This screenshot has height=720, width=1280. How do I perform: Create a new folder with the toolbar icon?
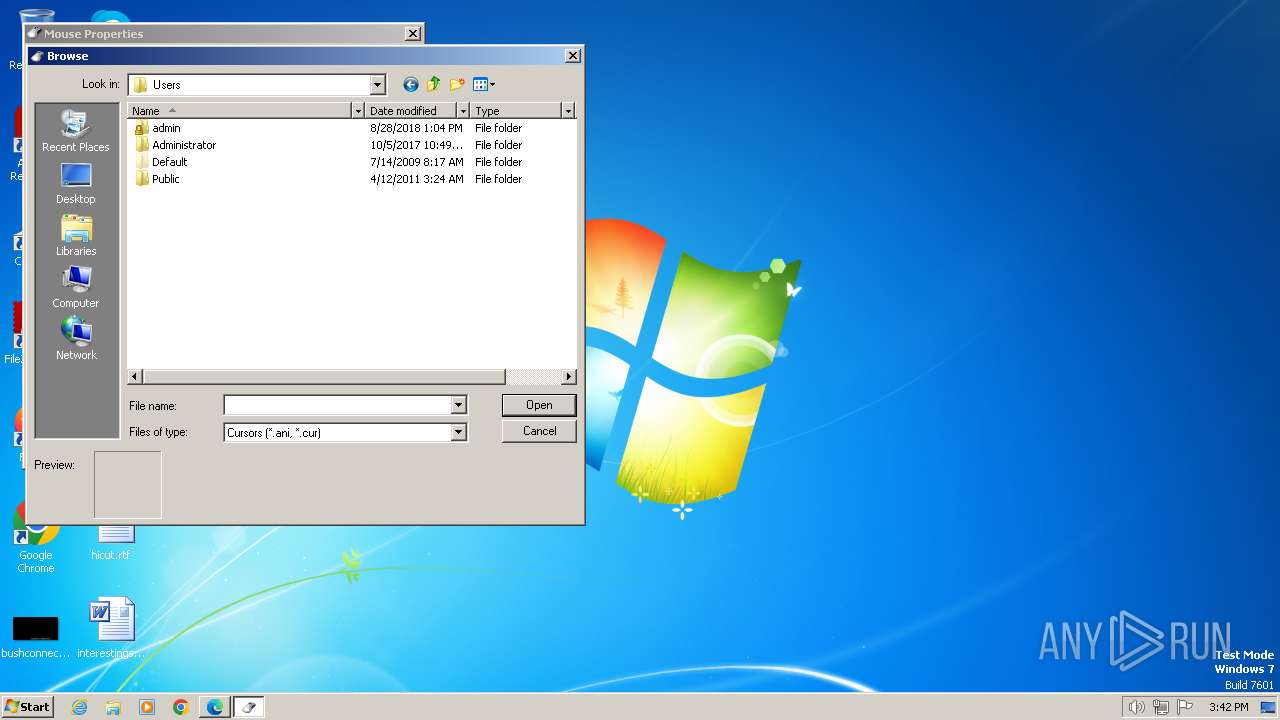pos(457,85)
